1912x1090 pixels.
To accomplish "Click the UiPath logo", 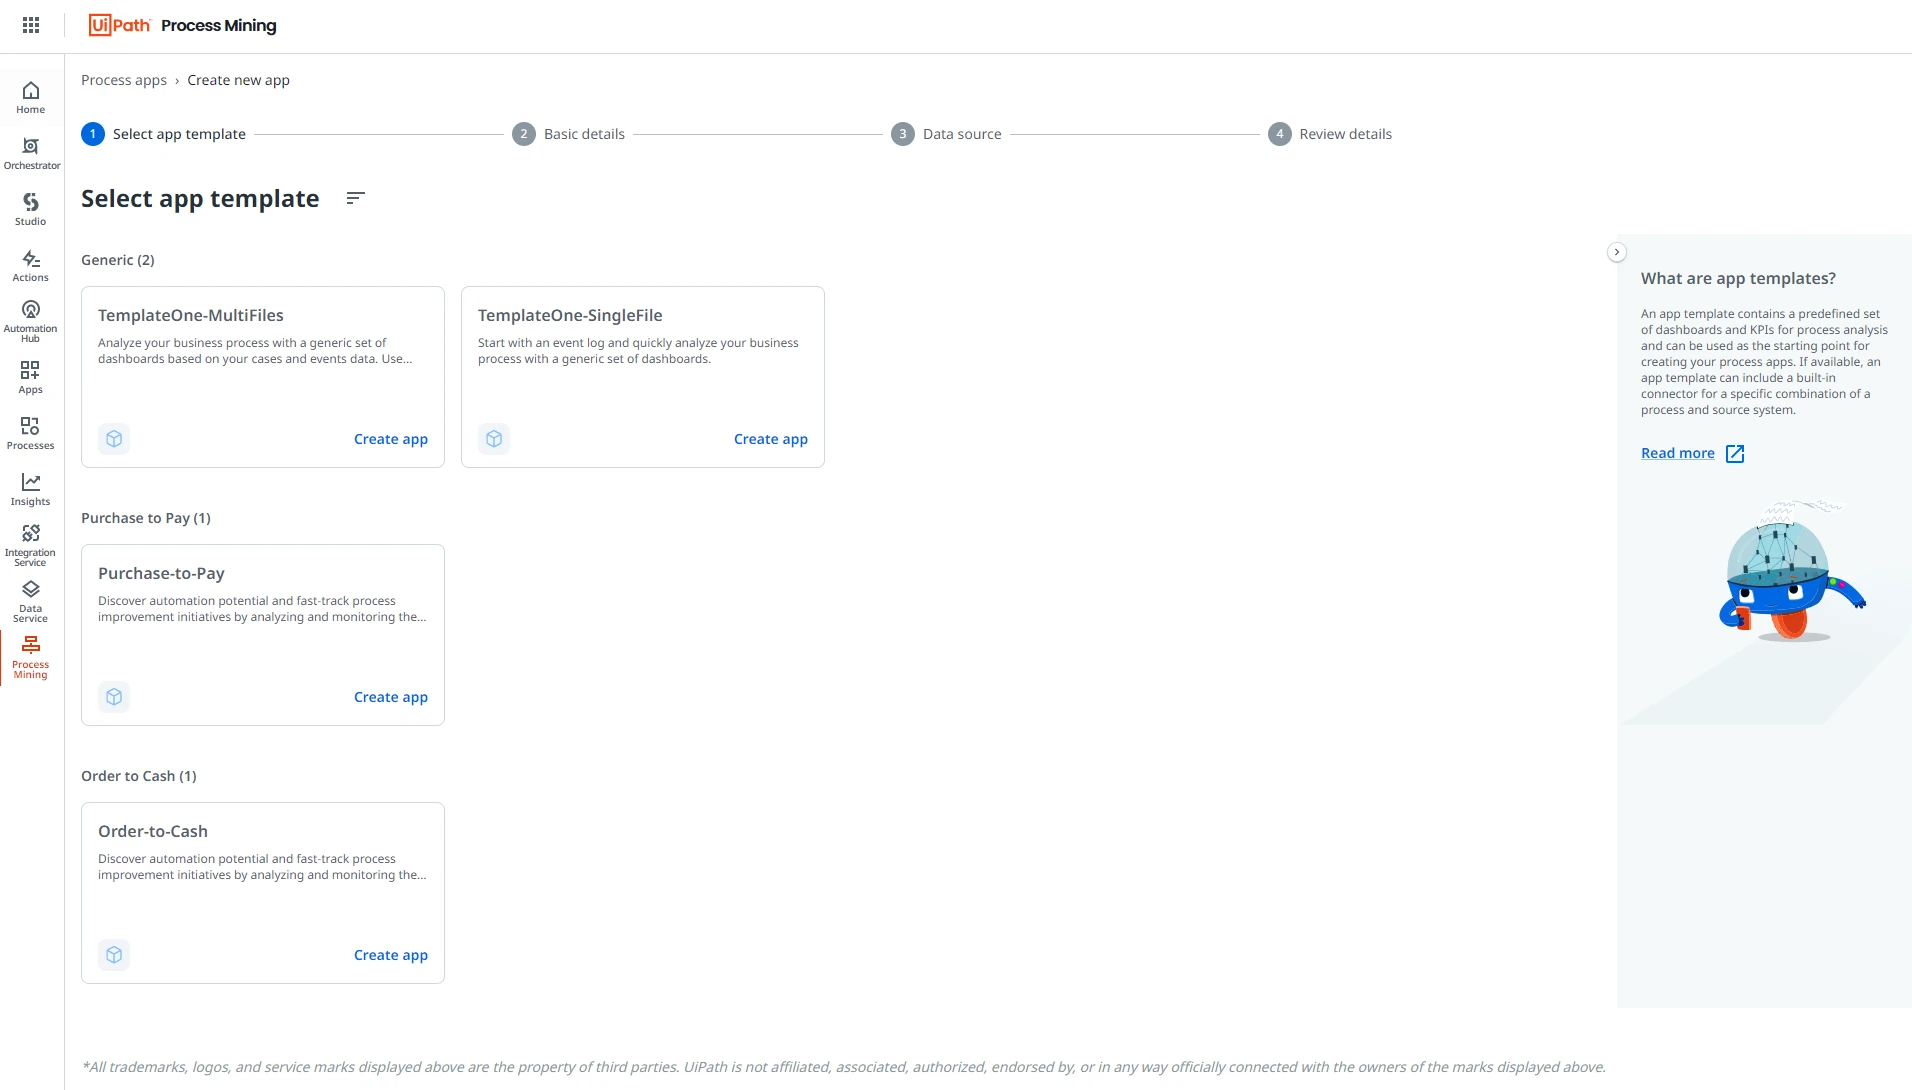I will click(119, 25).
